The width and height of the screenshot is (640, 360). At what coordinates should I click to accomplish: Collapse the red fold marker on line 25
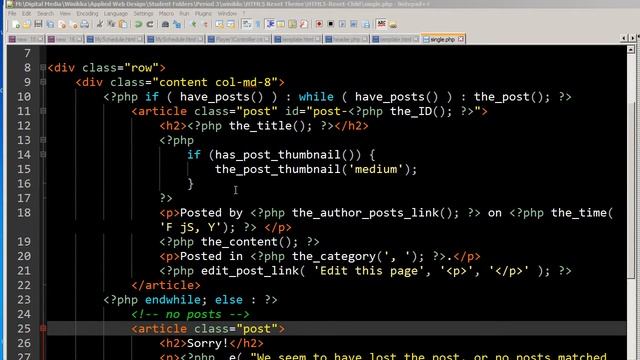[x=43, y=329]
